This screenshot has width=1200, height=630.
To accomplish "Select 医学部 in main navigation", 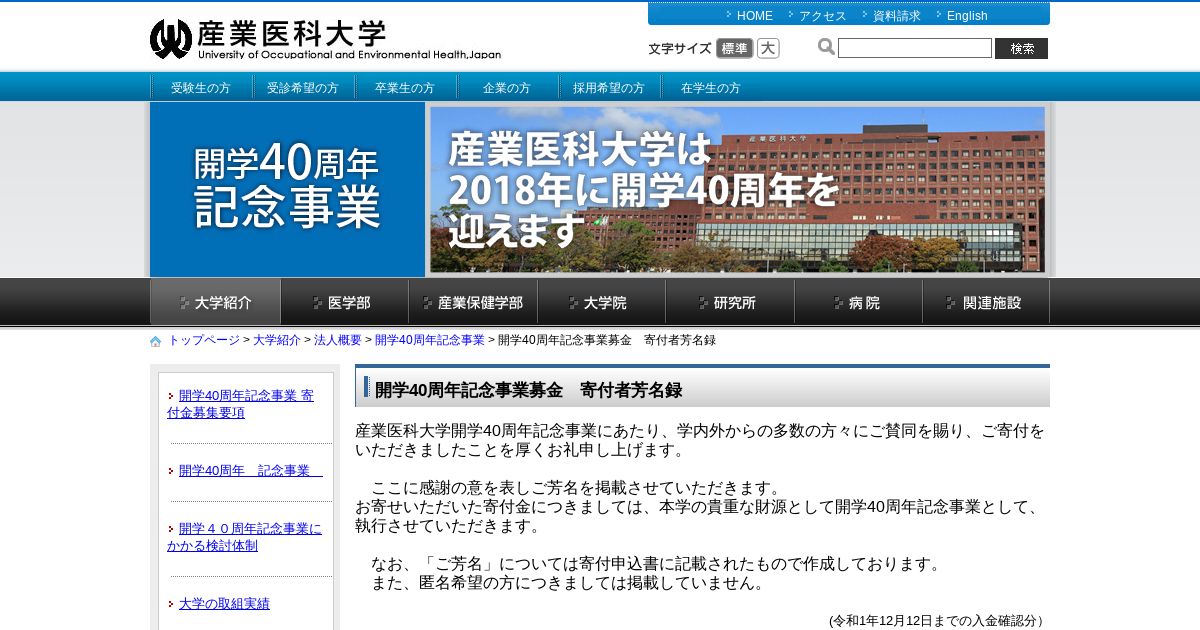I will [344, 302].
